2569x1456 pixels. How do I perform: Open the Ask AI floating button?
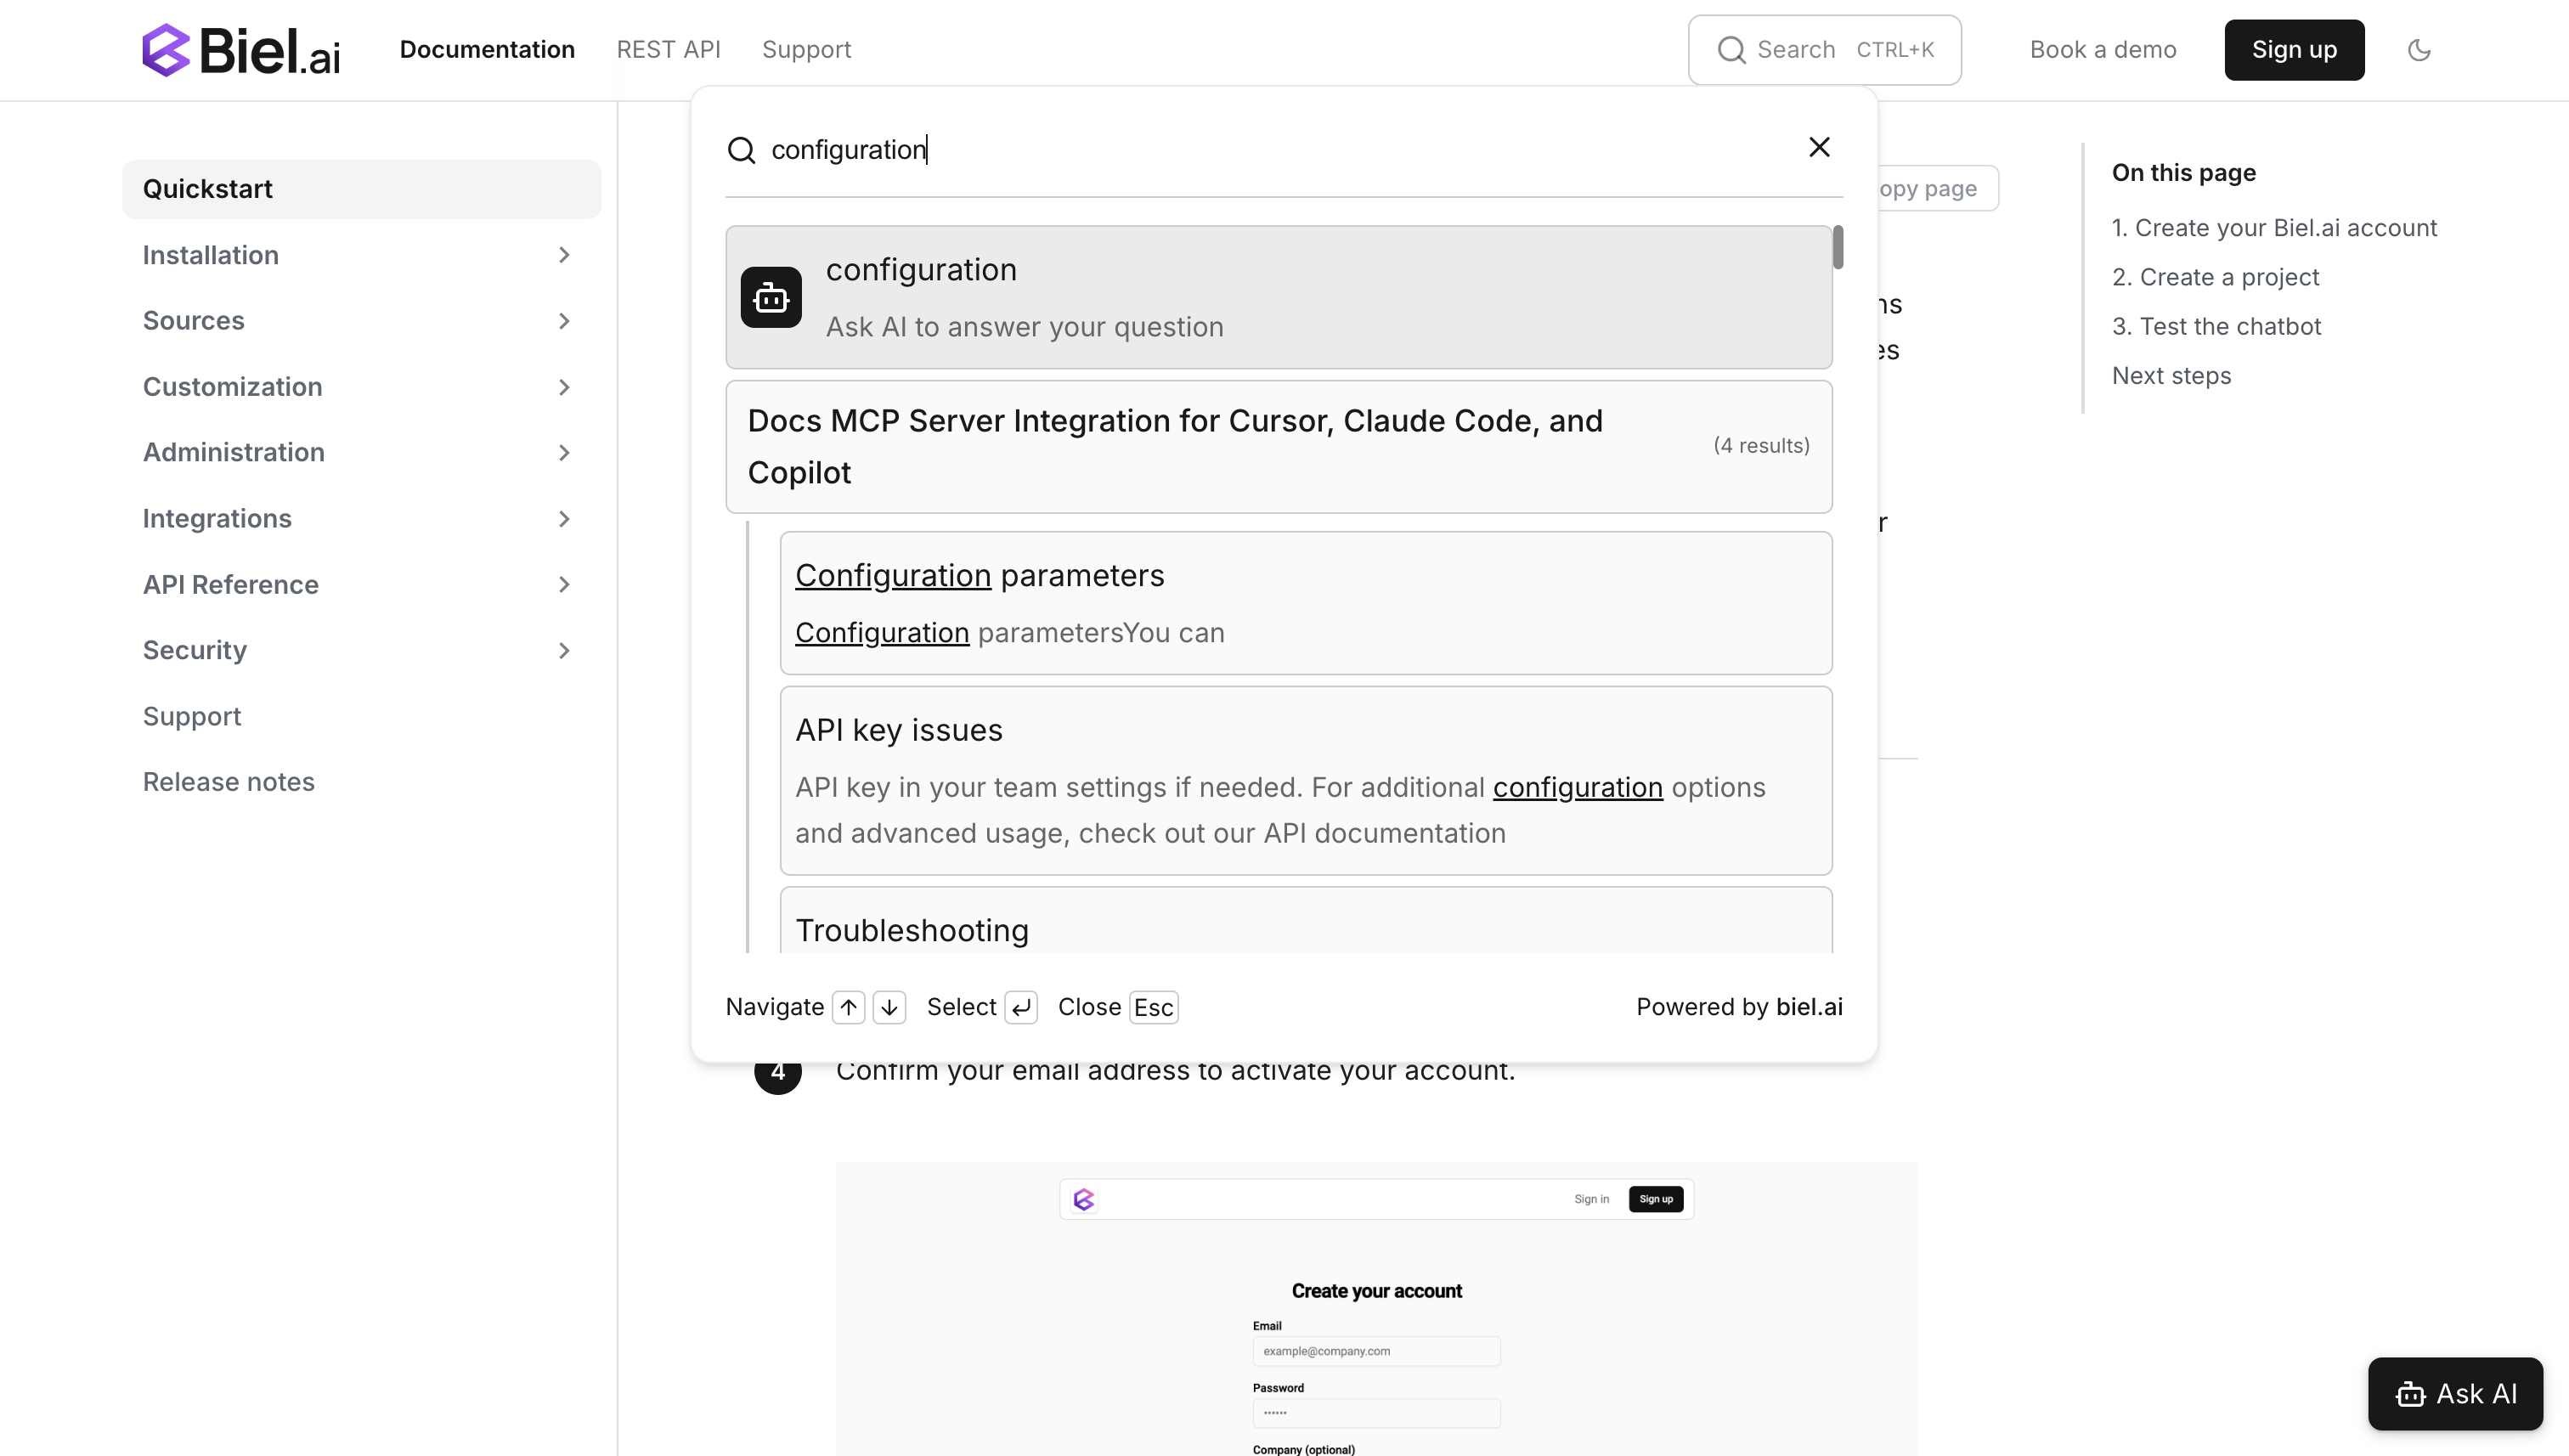pyautogui.click(x=2454, y=1393)
